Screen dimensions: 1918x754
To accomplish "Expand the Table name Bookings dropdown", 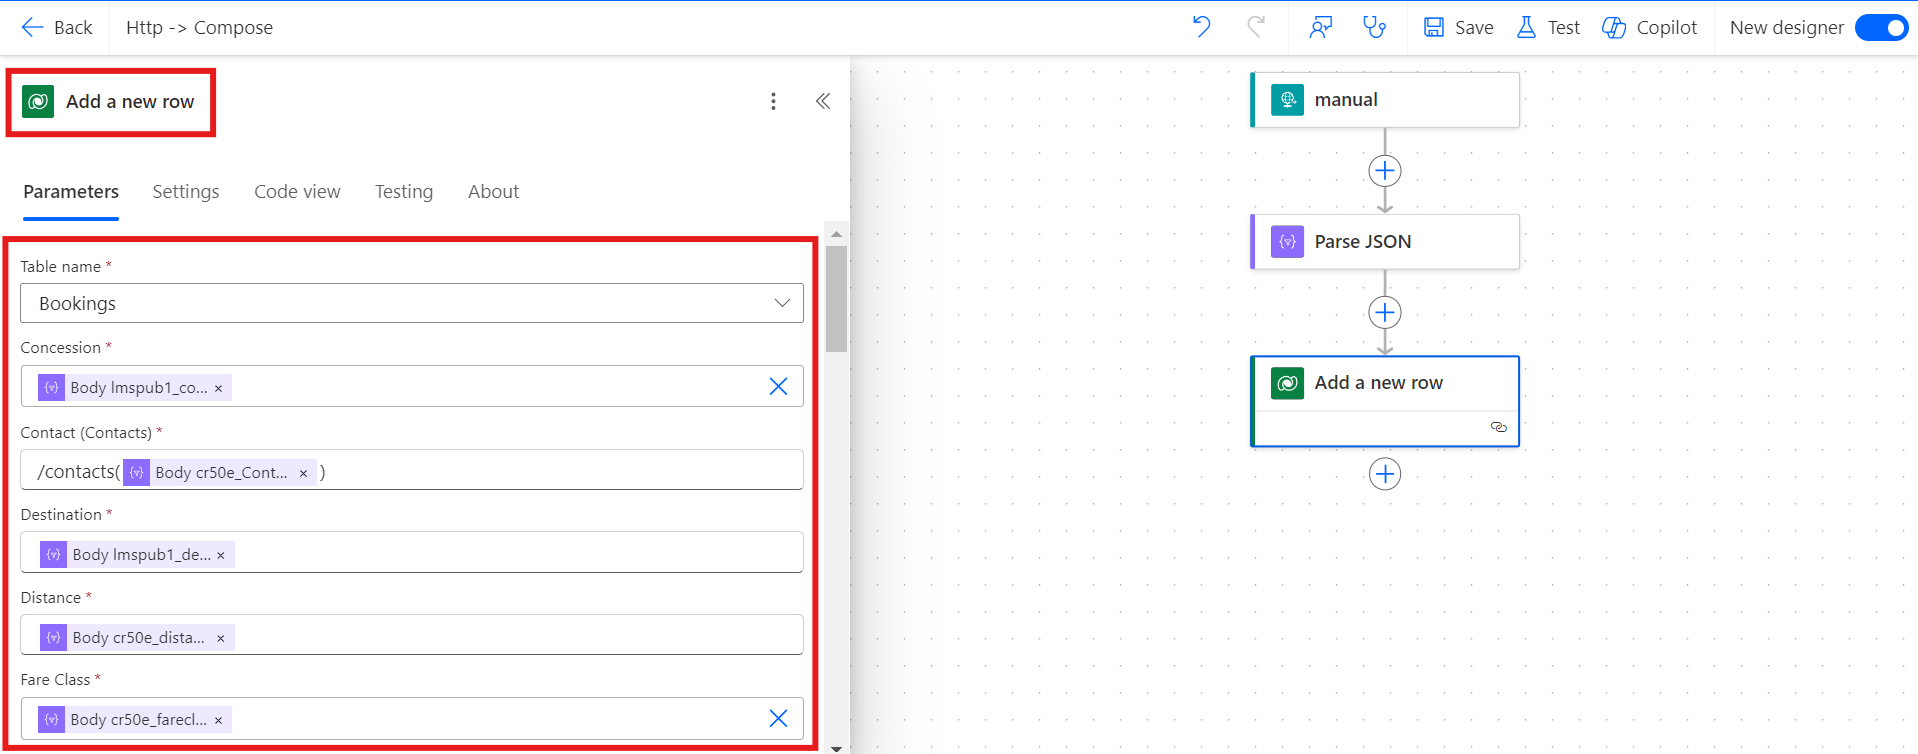I will tap(782, 303).
